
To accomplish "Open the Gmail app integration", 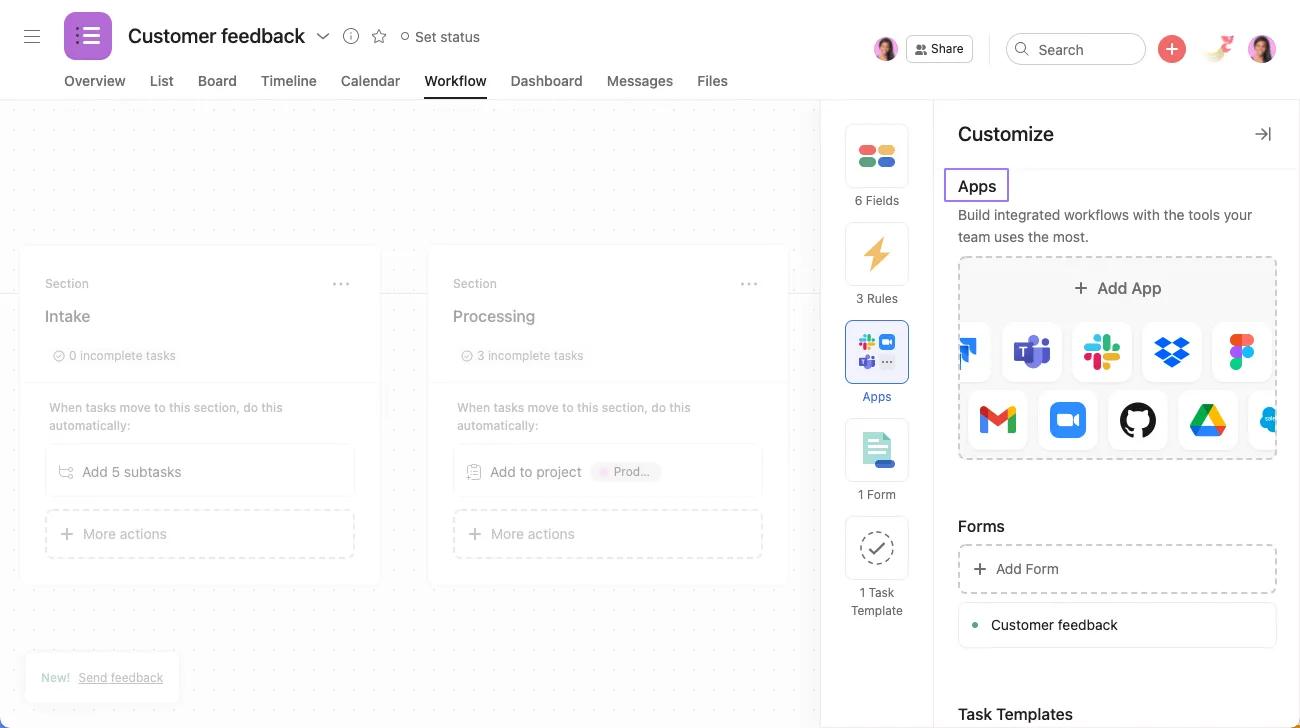I will [997, 420].
